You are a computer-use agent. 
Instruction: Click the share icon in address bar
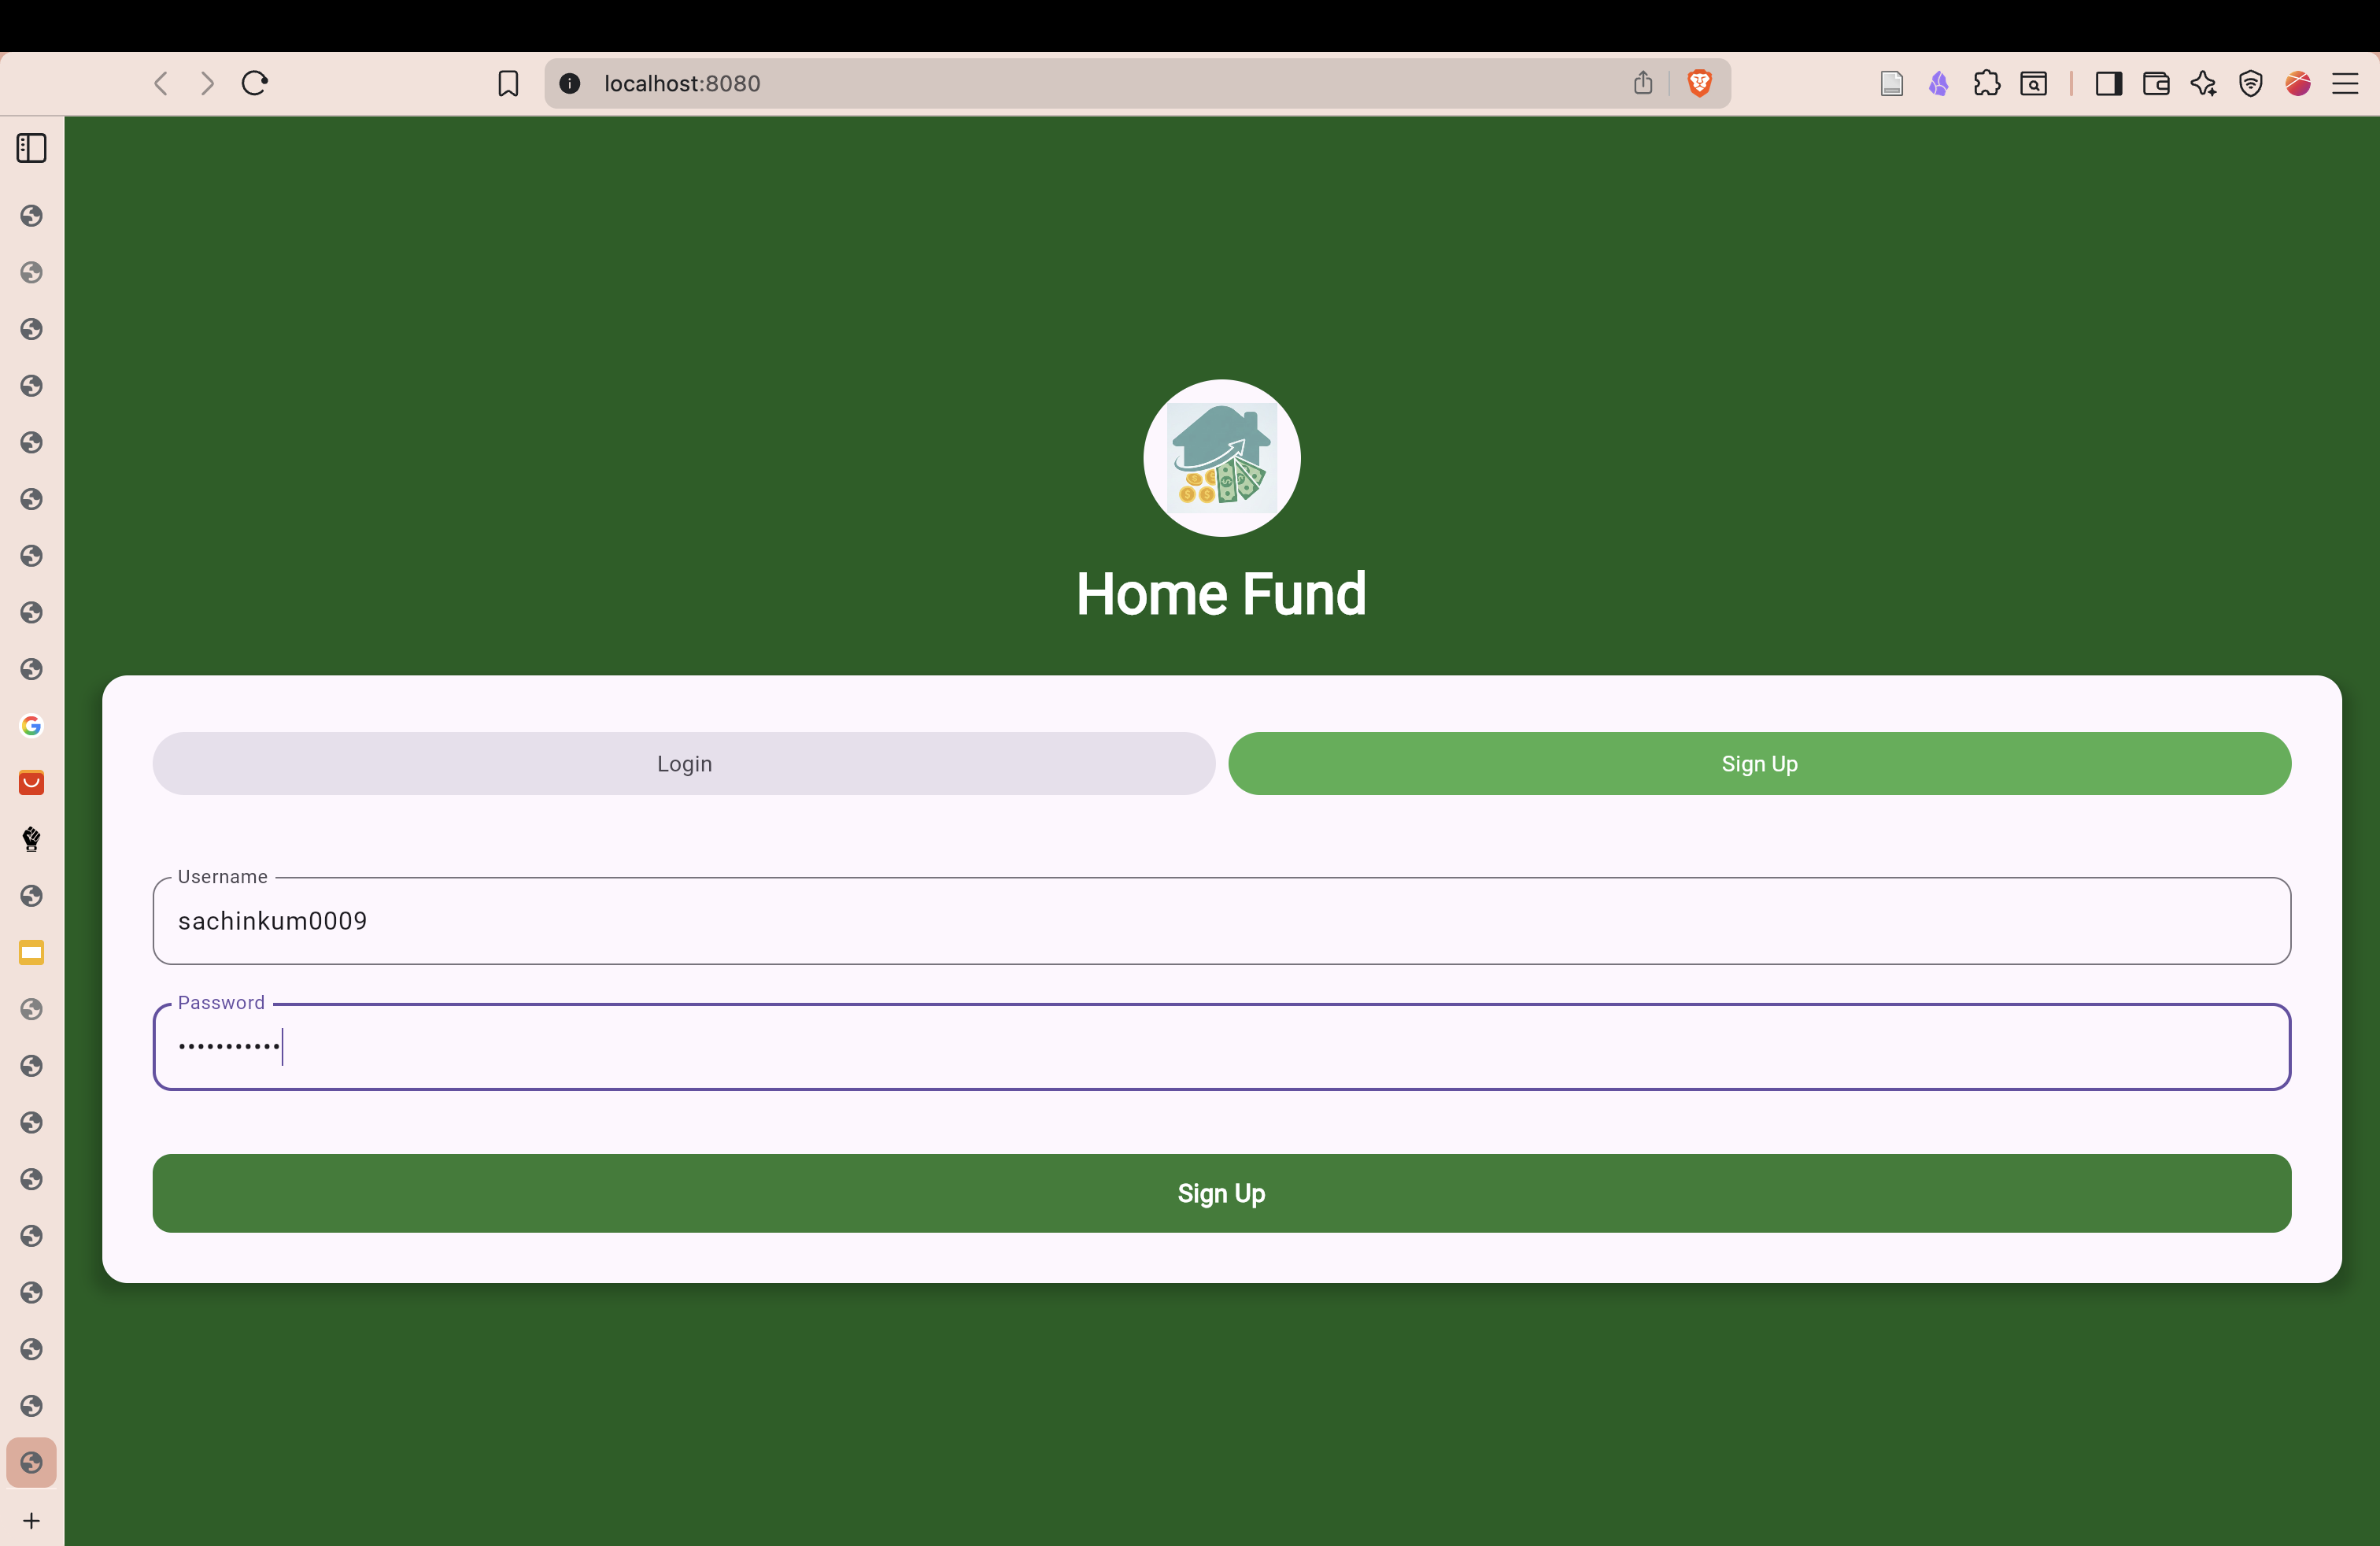(x=1643, y=83)
